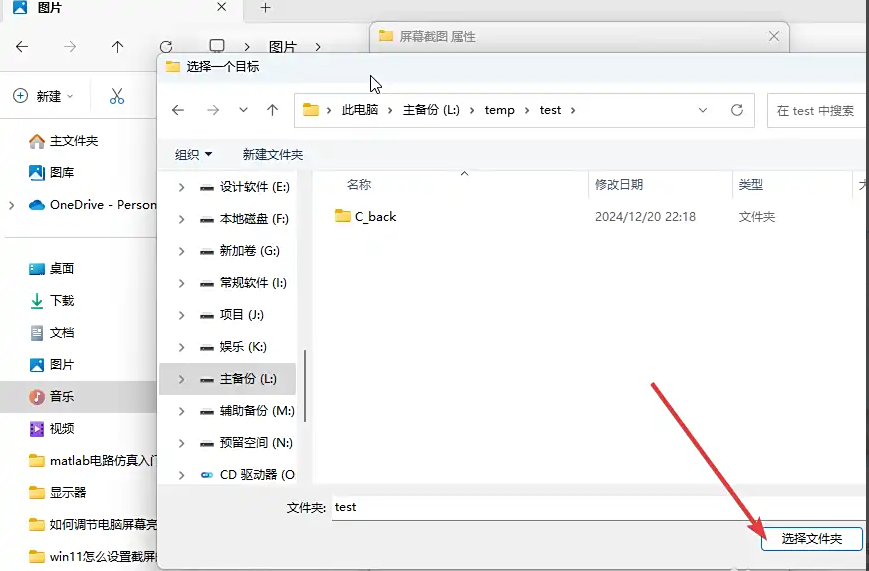Open the address bar history dropdown
This screenshot has width=869, height=571.
[x=703, y=110]
